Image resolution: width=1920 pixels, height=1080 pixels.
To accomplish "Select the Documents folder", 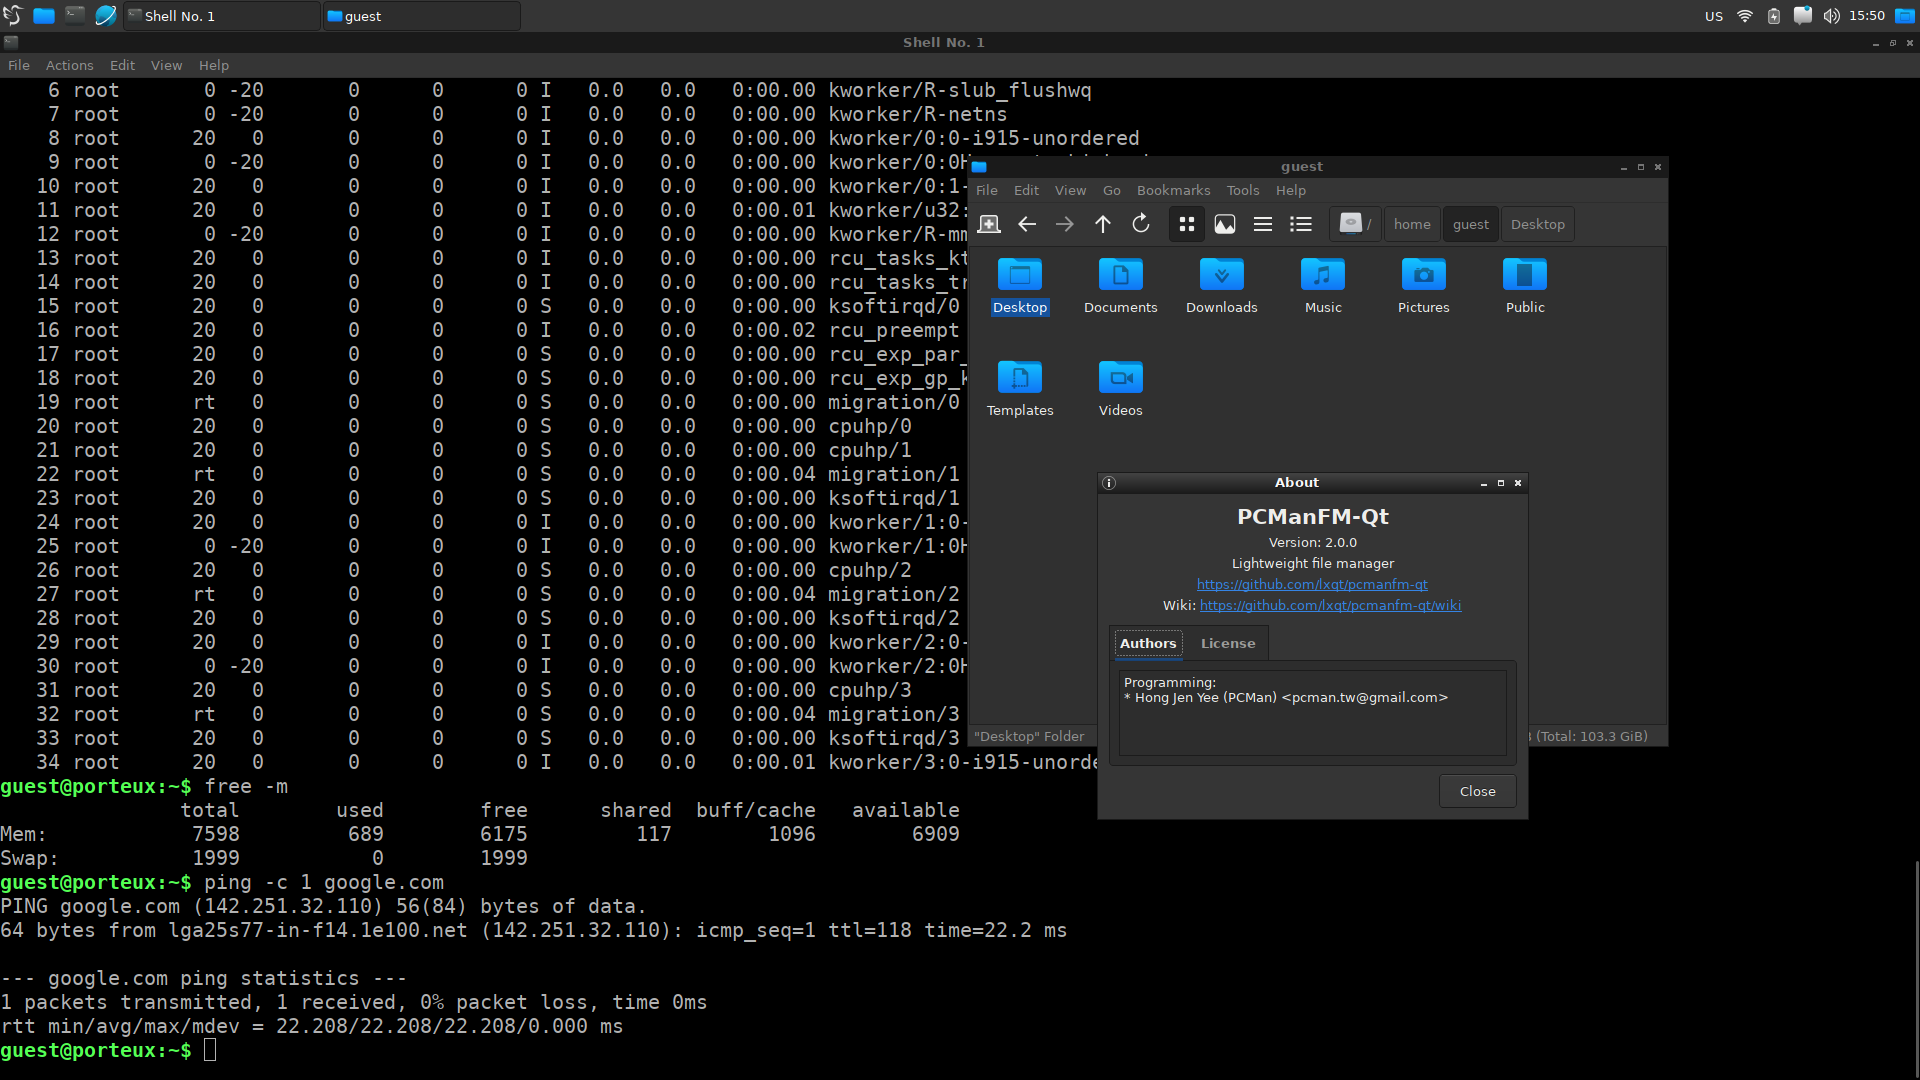I will pos(1120,286).
